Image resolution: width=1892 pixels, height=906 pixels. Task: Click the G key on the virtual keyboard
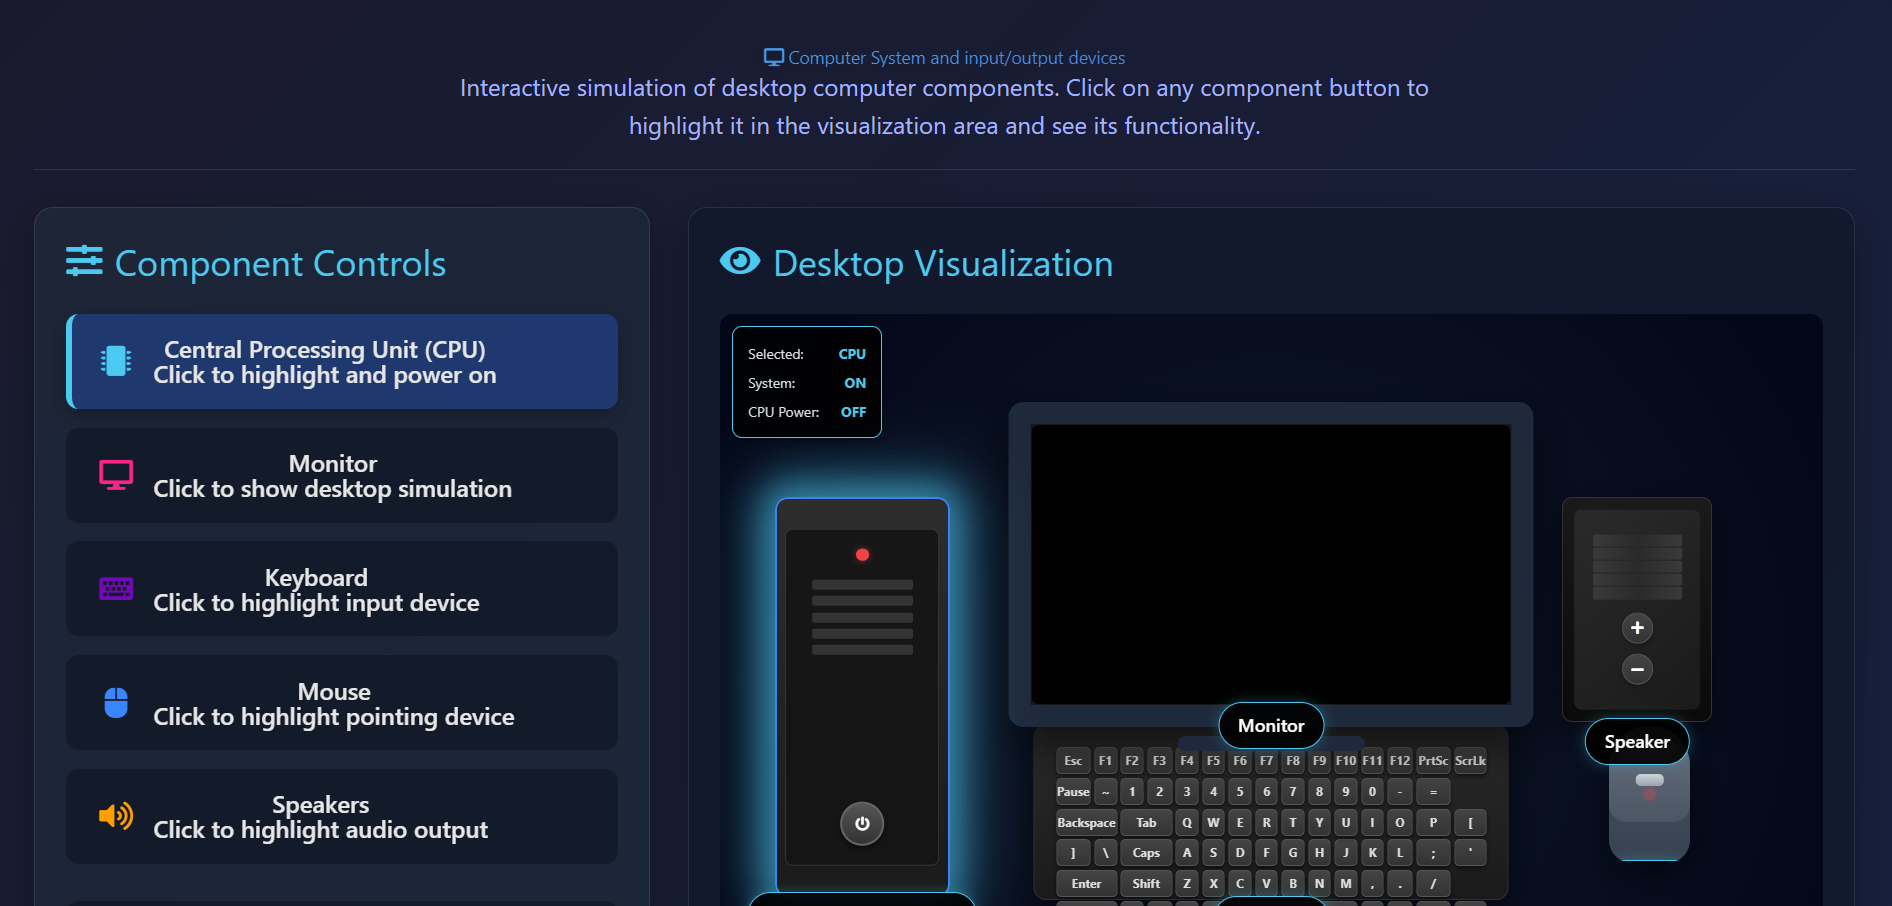click(1293, 853)
